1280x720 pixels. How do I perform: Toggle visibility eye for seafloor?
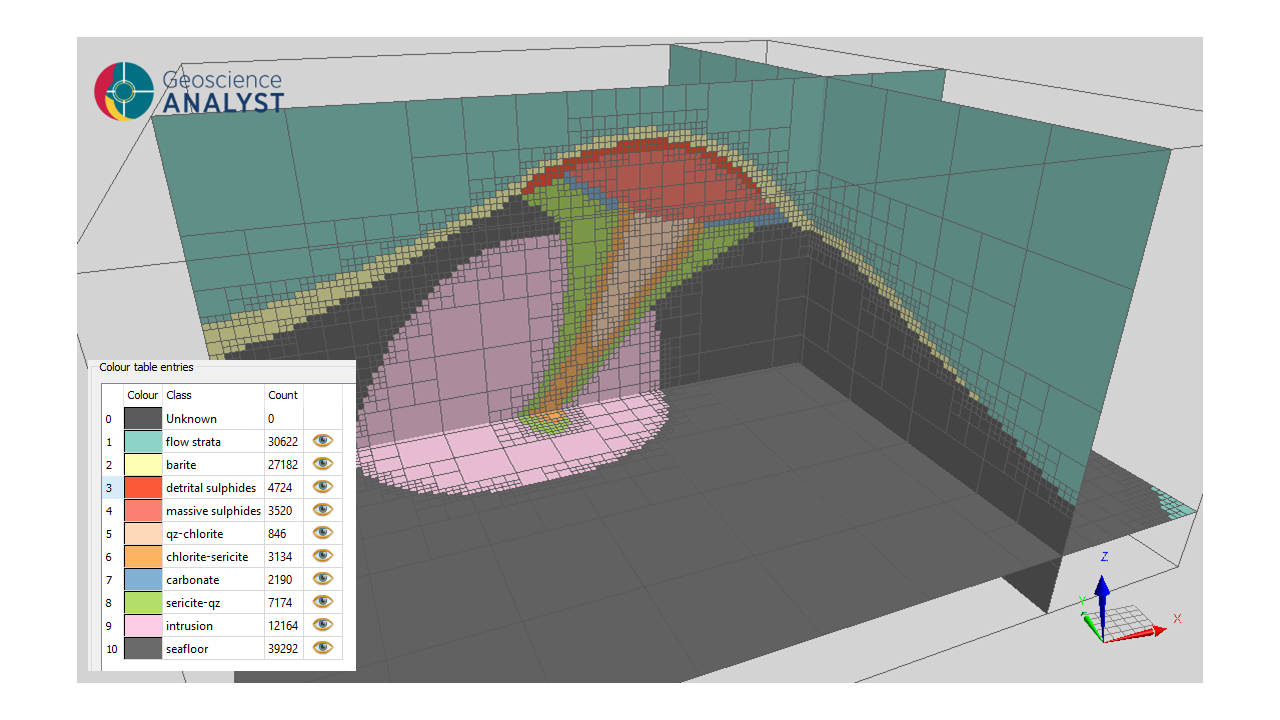tap(322, 648)
